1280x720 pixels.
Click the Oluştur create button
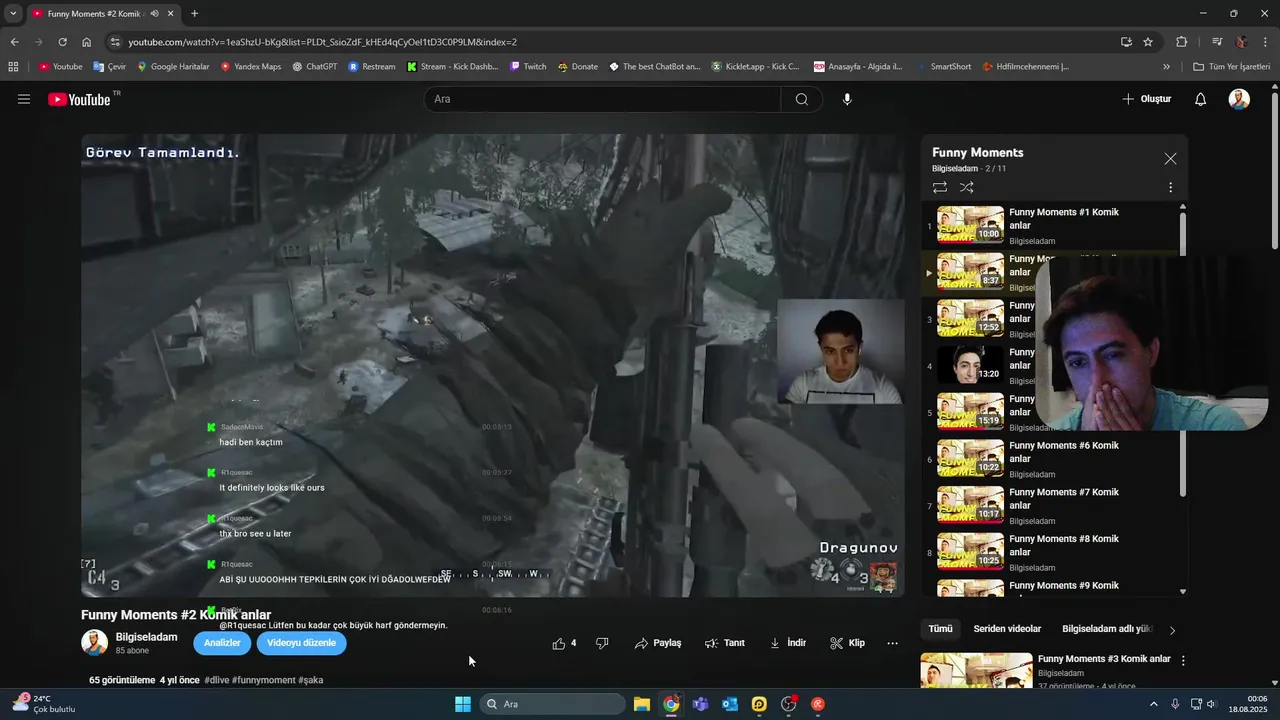click(1146, 99)
